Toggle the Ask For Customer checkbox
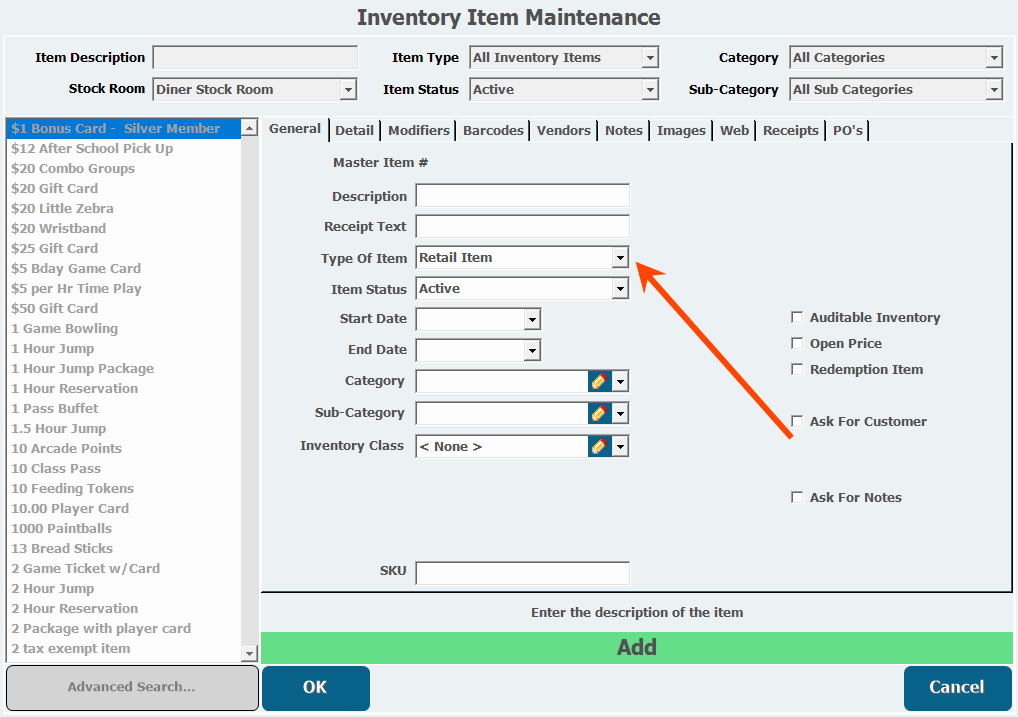Image resolution: width=1018 pixels, height=717 pixels. click(797, 422)
